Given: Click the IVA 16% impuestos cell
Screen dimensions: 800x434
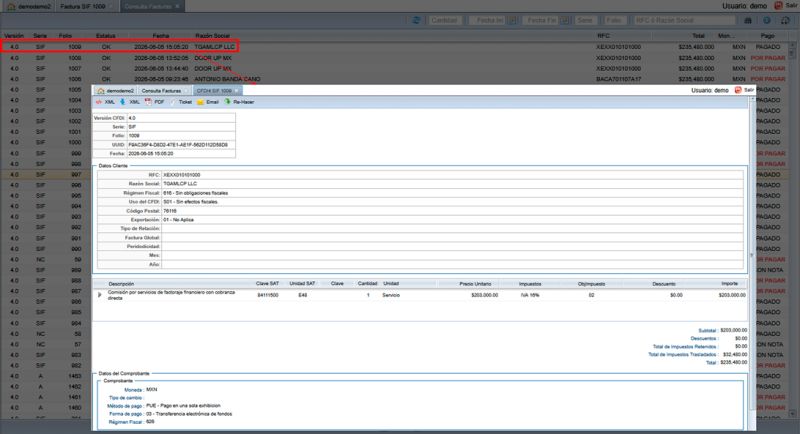Looking at the screenshot, I should click(530, 295).
